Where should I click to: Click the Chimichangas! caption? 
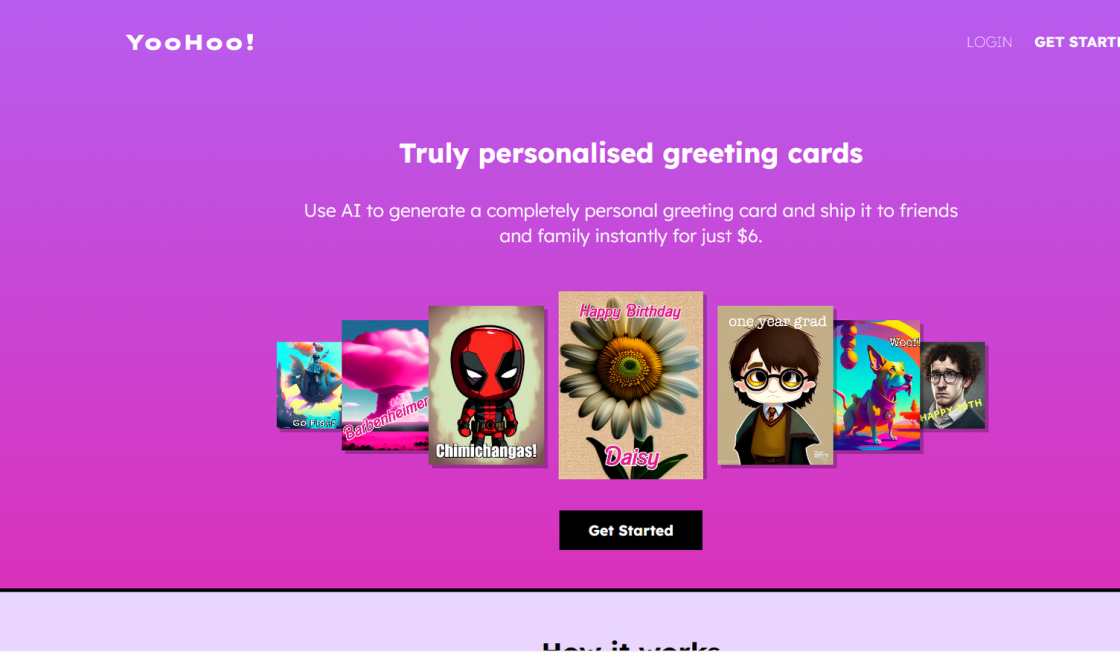point(486,451)
